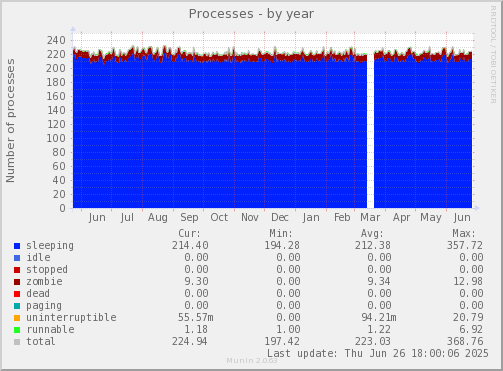Click the 'total' legend label
Image resolution: width=503 pixels, height=371 pixels.
tap(41, 341)
